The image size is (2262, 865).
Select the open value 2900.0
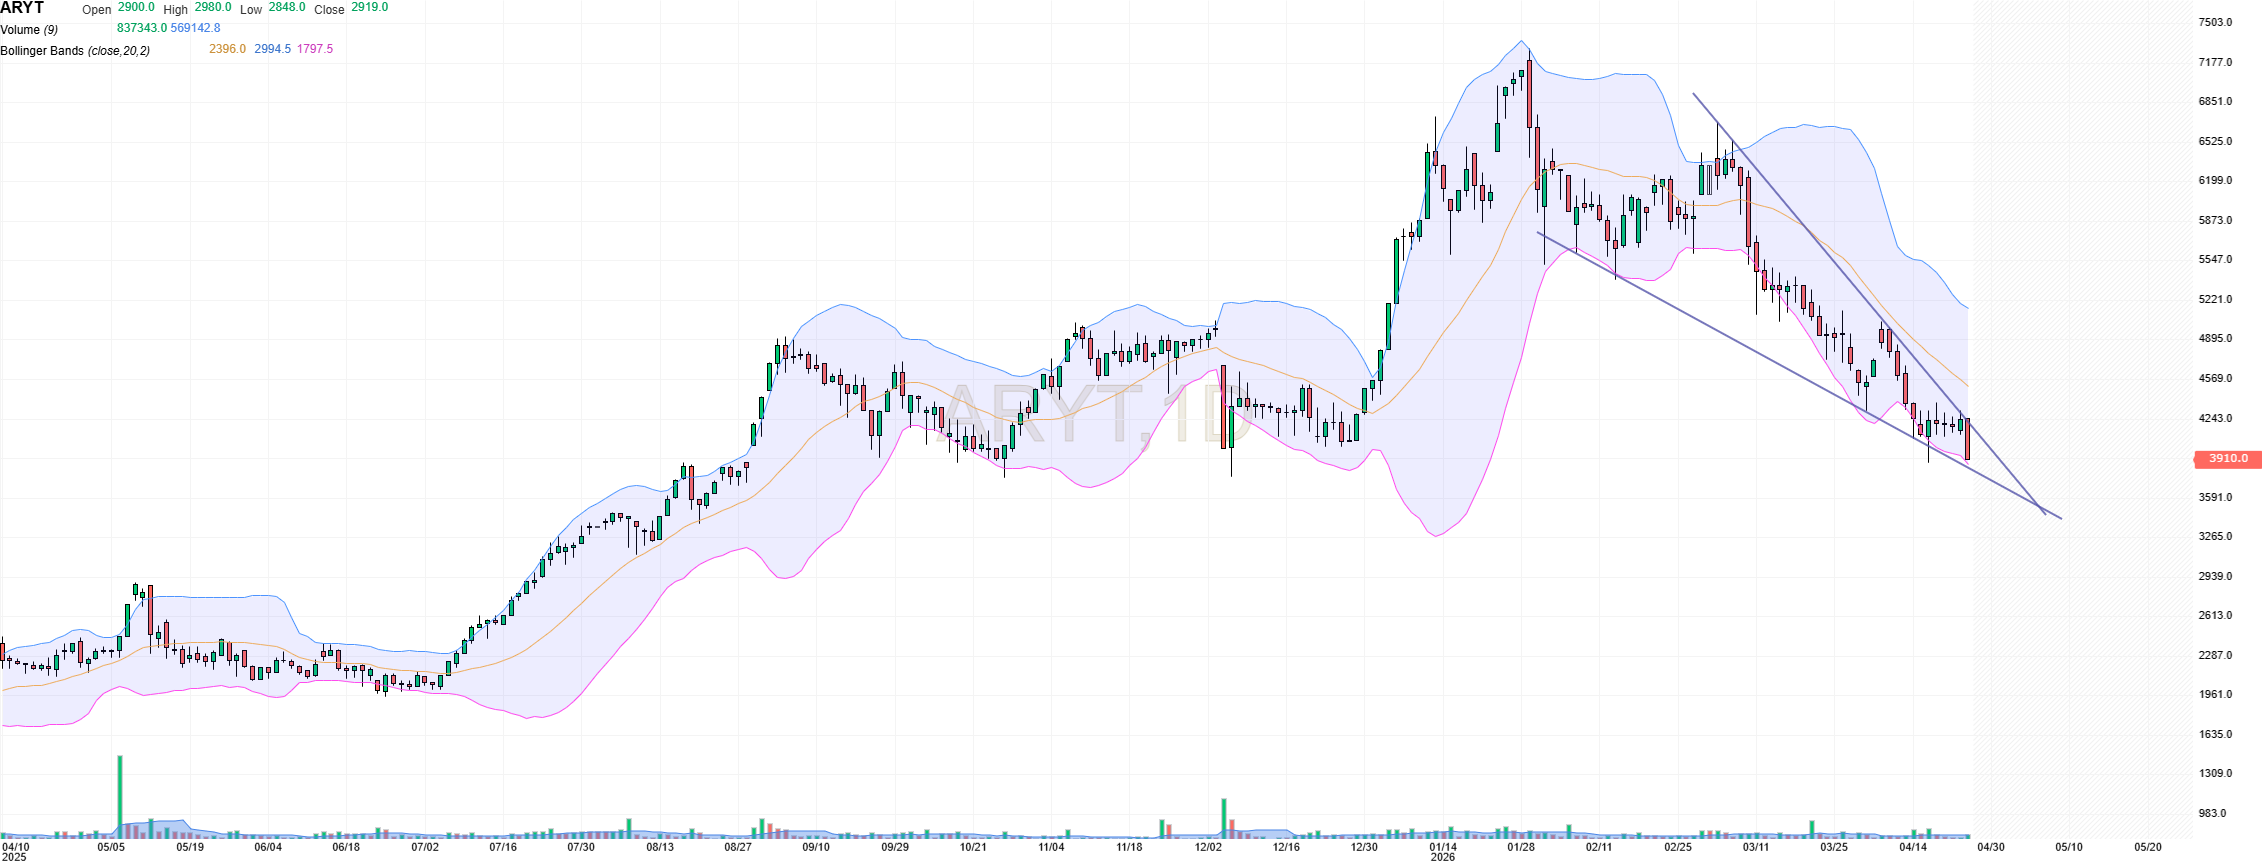coord(136,7)
